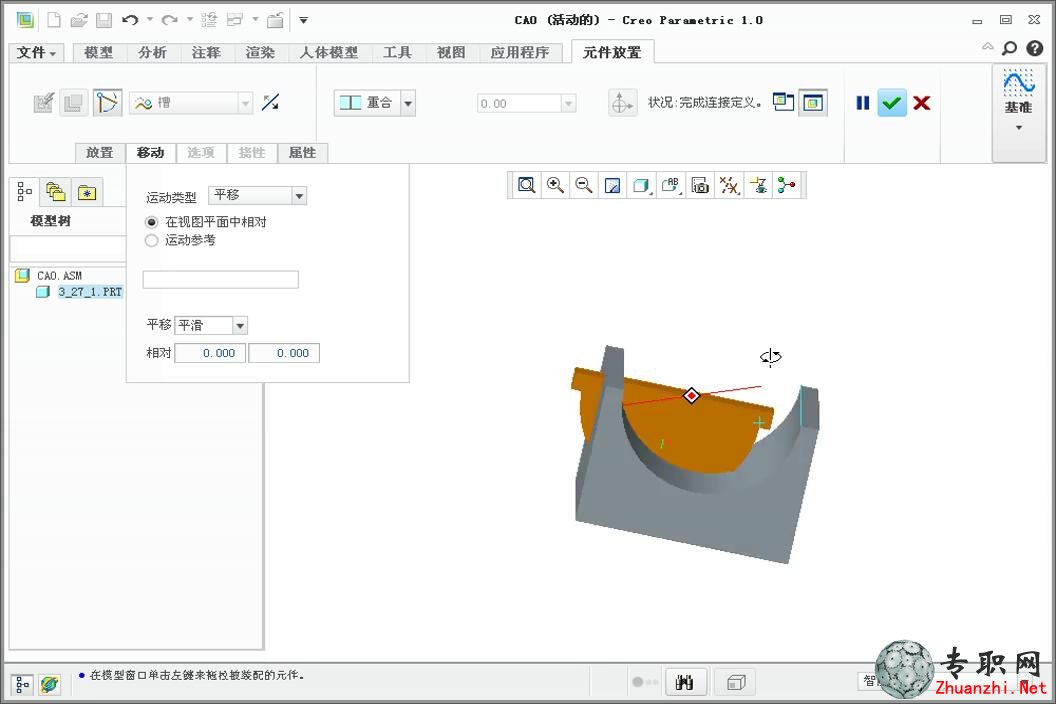
Task: Click the 3D box icon in status bar
Action: pos(735,682)
